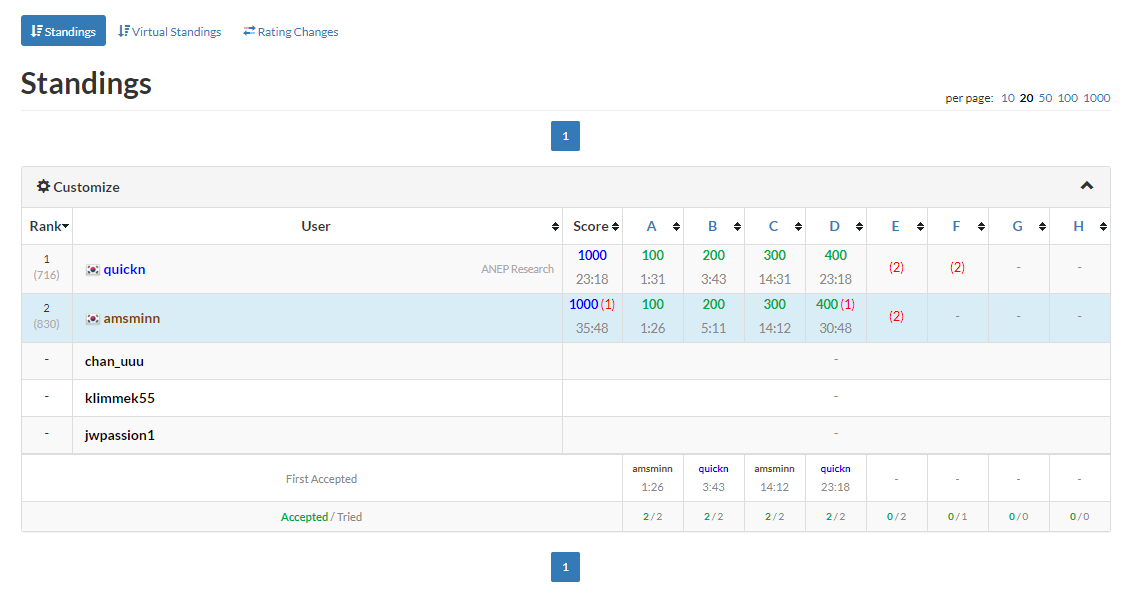The height and width of the screenshot is (604, 1142).
Task: Click the First Accepted row label
Action: click(x=321, y=479)
